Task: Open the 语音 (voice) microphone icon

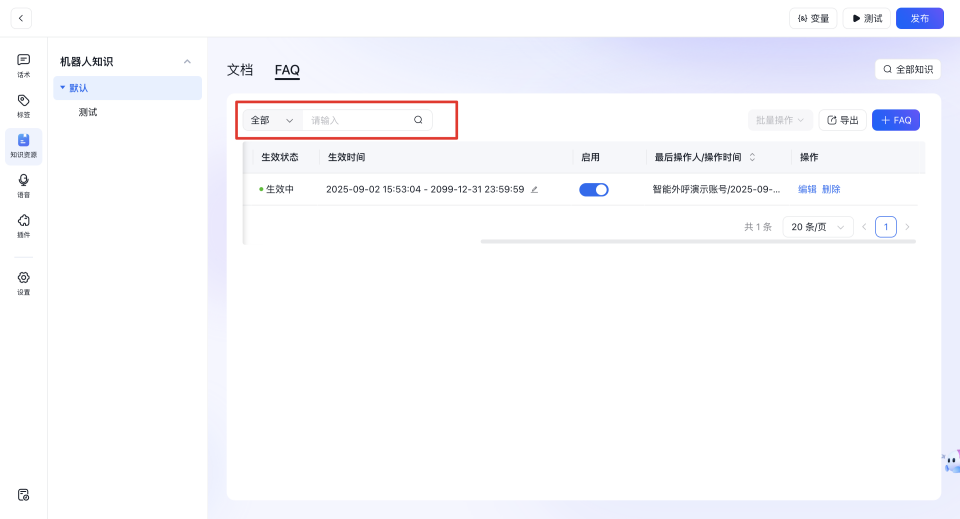Action: point(23,185)
